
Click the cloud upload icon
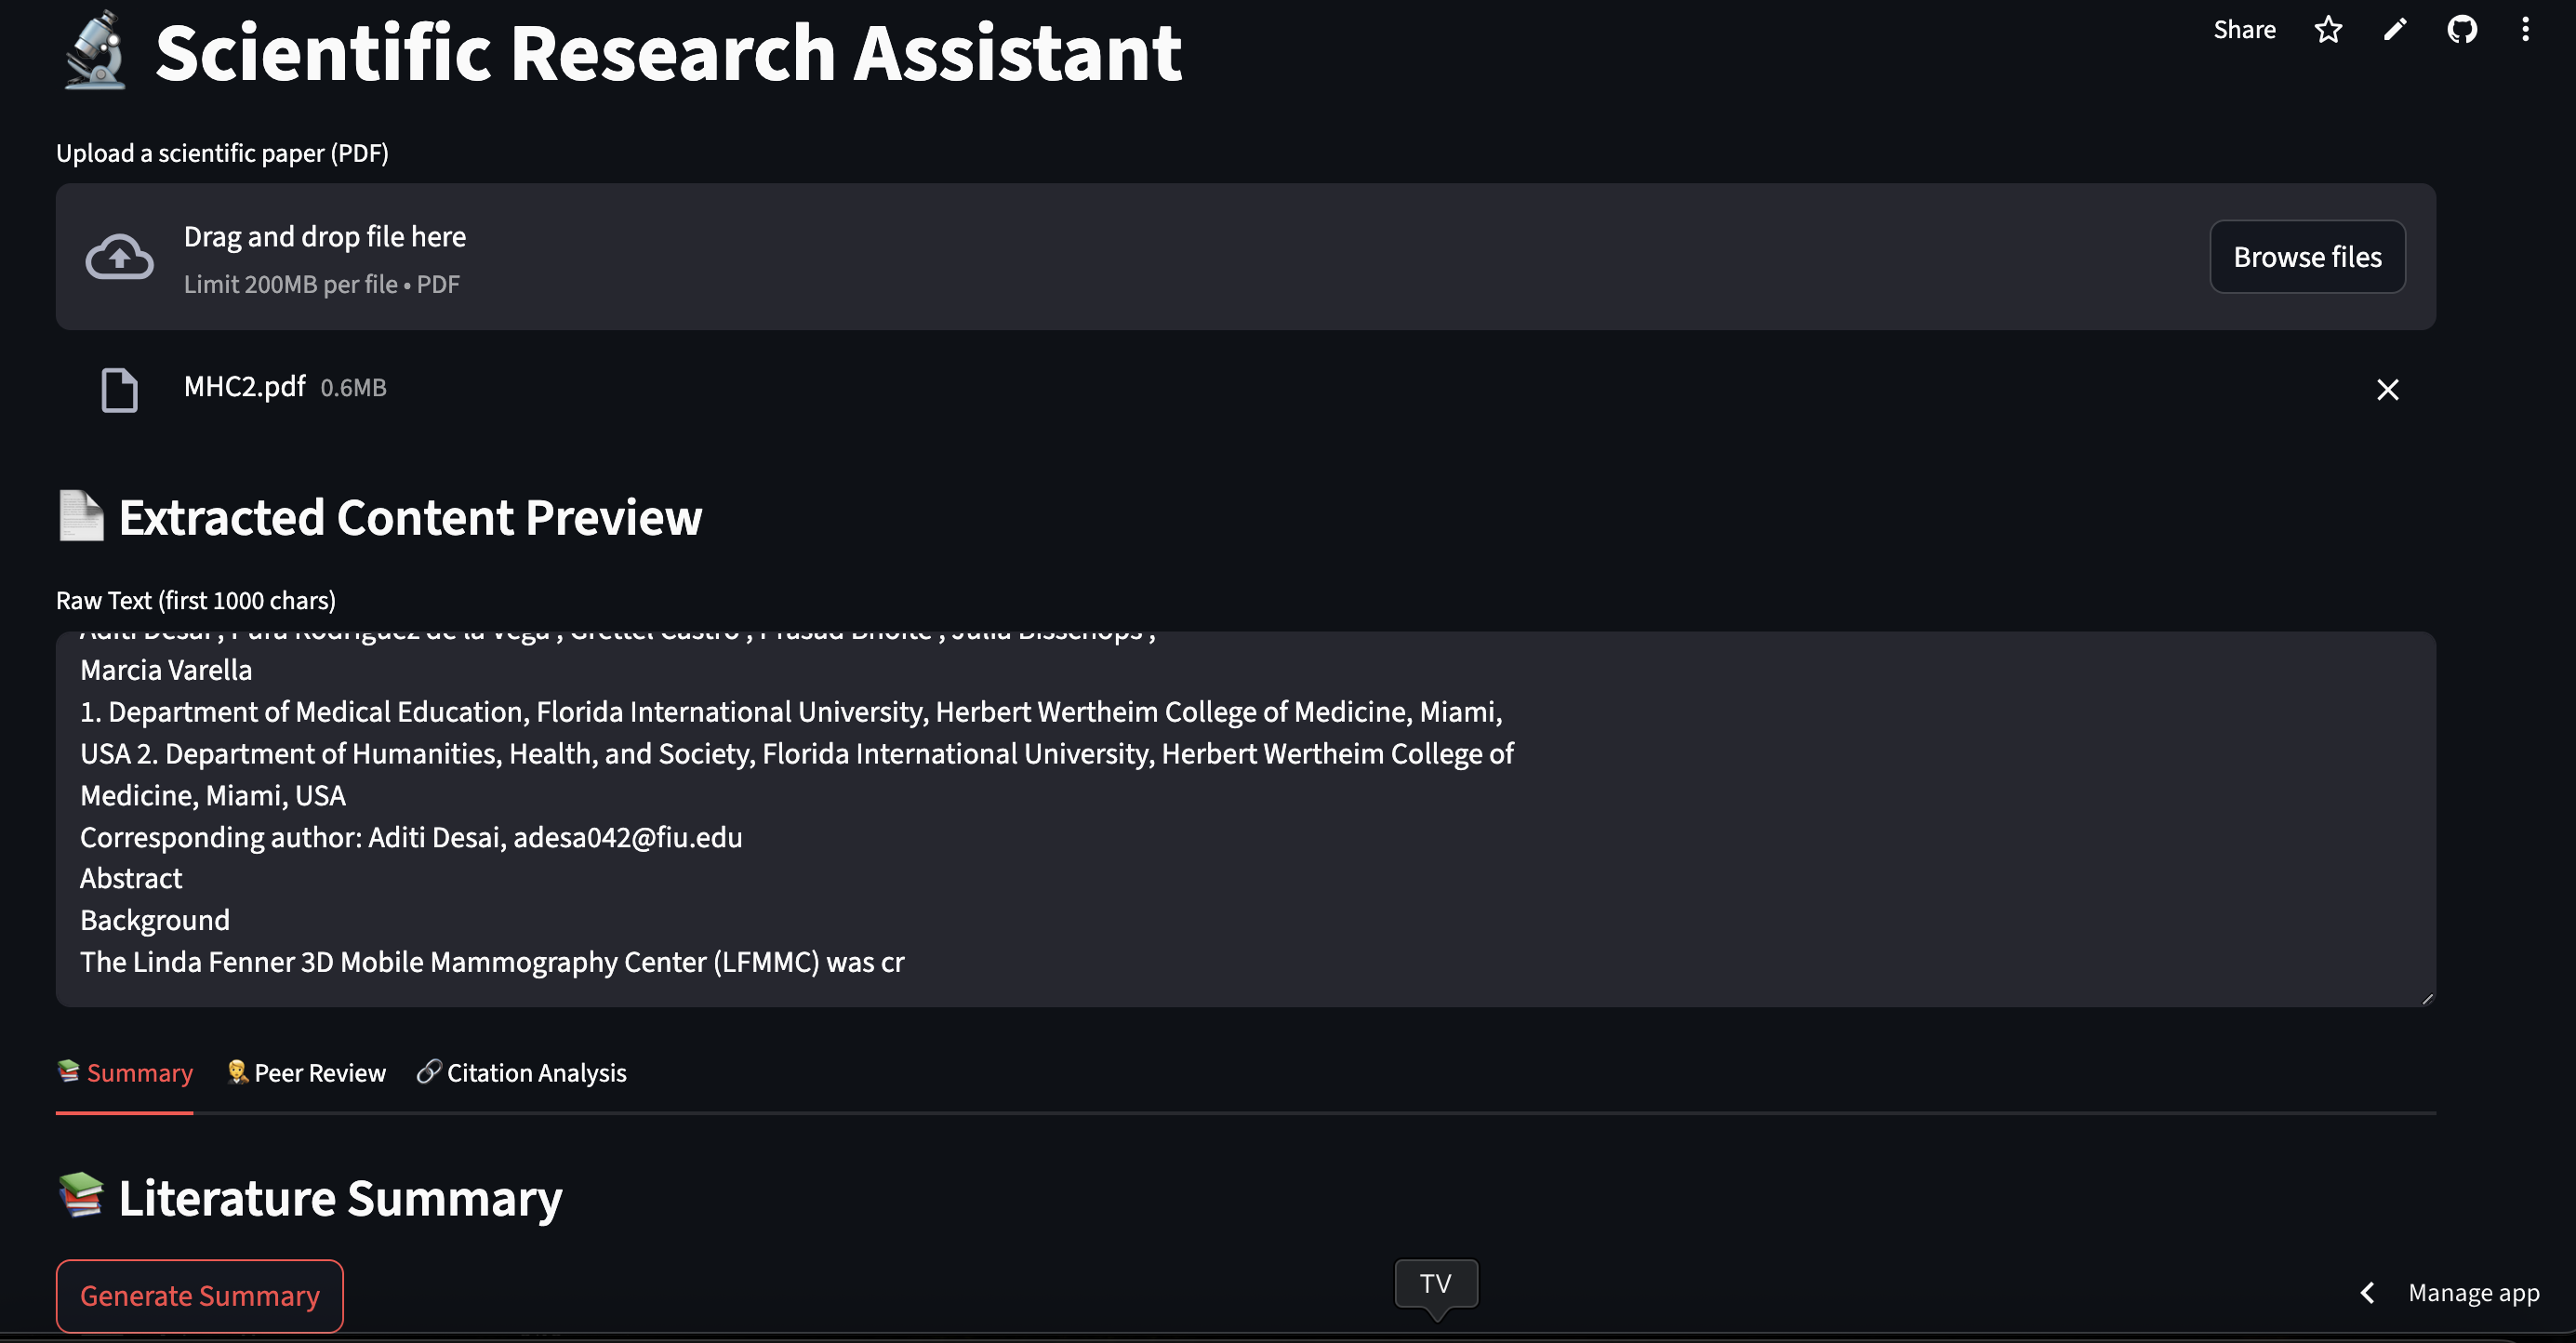[x=120, y=257]
